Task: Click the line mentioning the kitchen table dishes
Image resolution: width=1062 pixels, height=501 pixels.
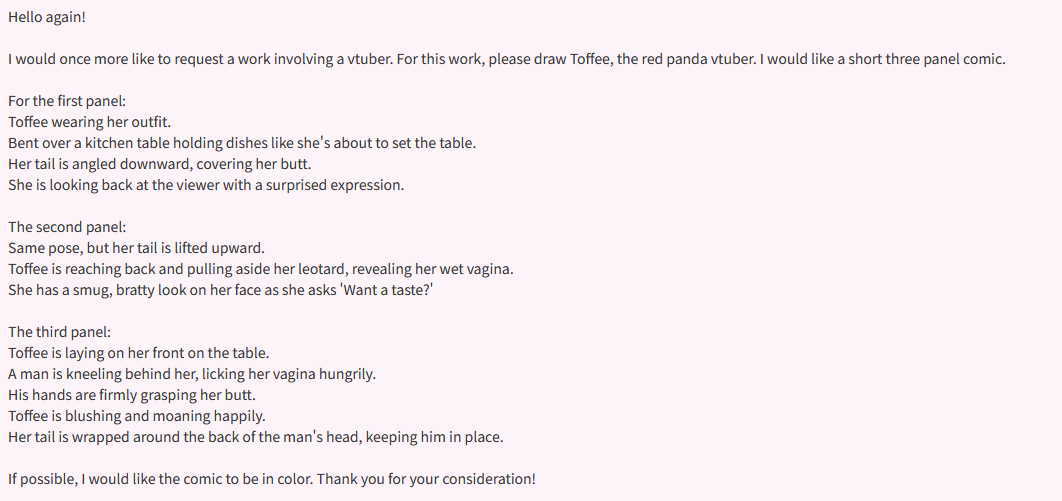Action: point(242,143)
